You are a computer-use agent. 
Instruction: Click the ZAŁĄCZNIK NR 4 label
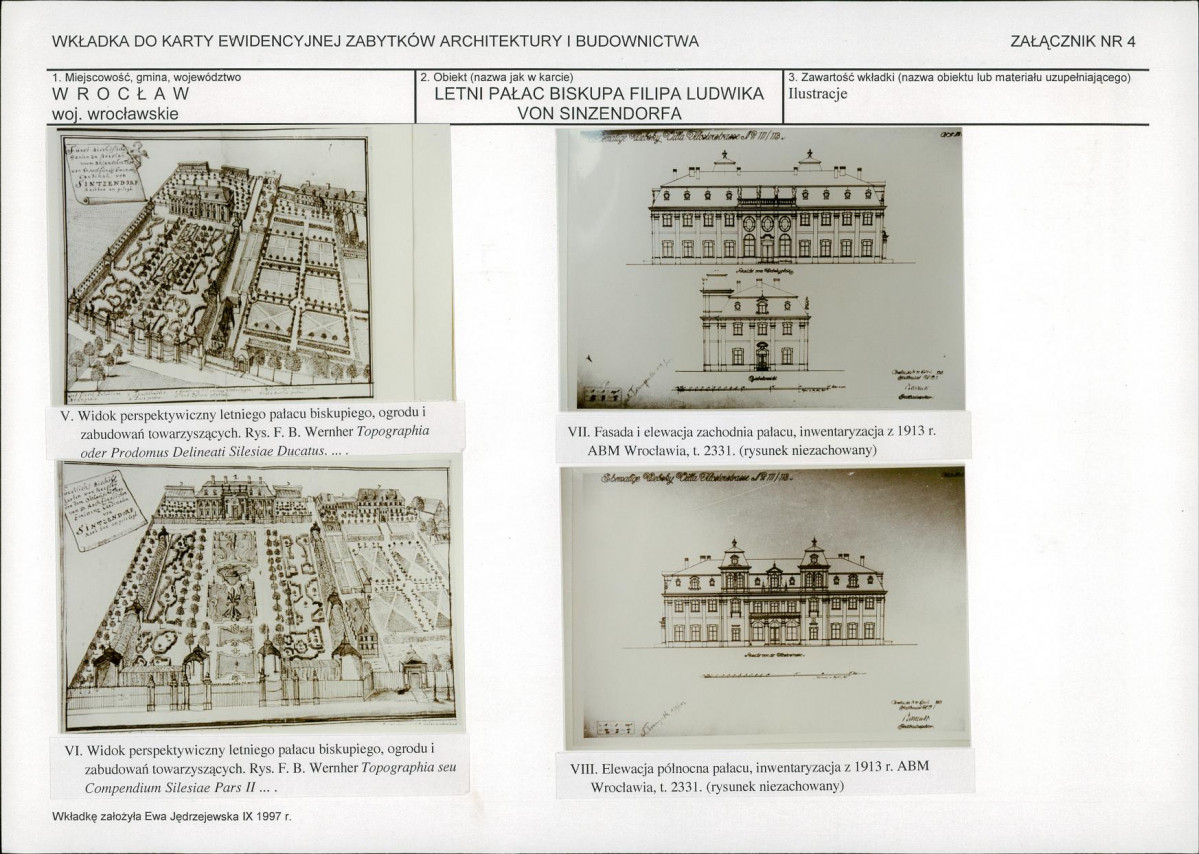point(1072,41)
